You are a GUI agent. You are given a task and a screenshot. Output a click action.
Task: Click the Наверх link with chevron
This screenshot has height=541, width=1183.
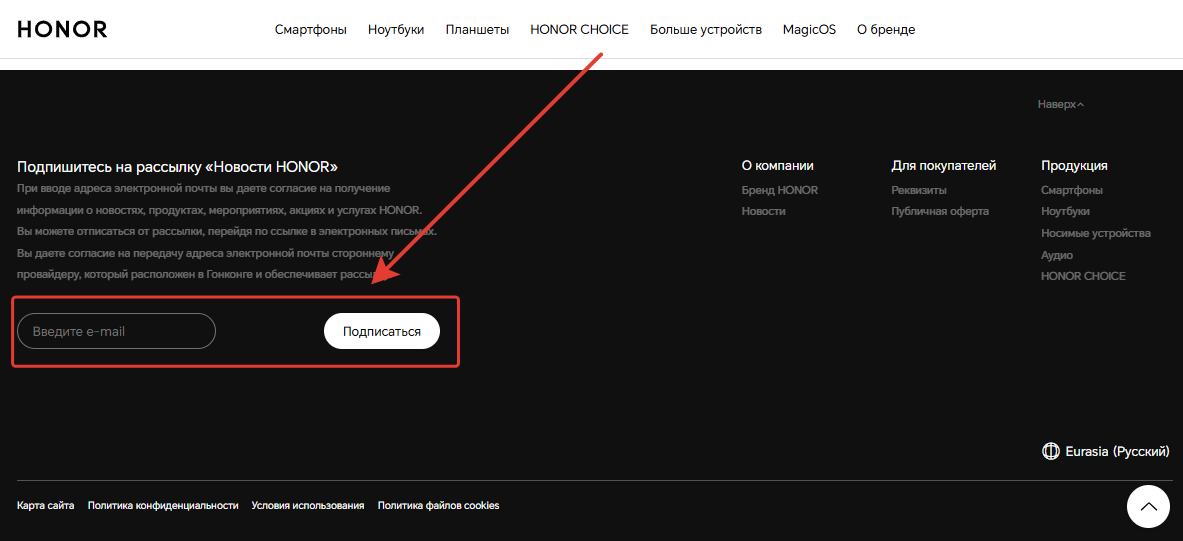pos(1061,104)
